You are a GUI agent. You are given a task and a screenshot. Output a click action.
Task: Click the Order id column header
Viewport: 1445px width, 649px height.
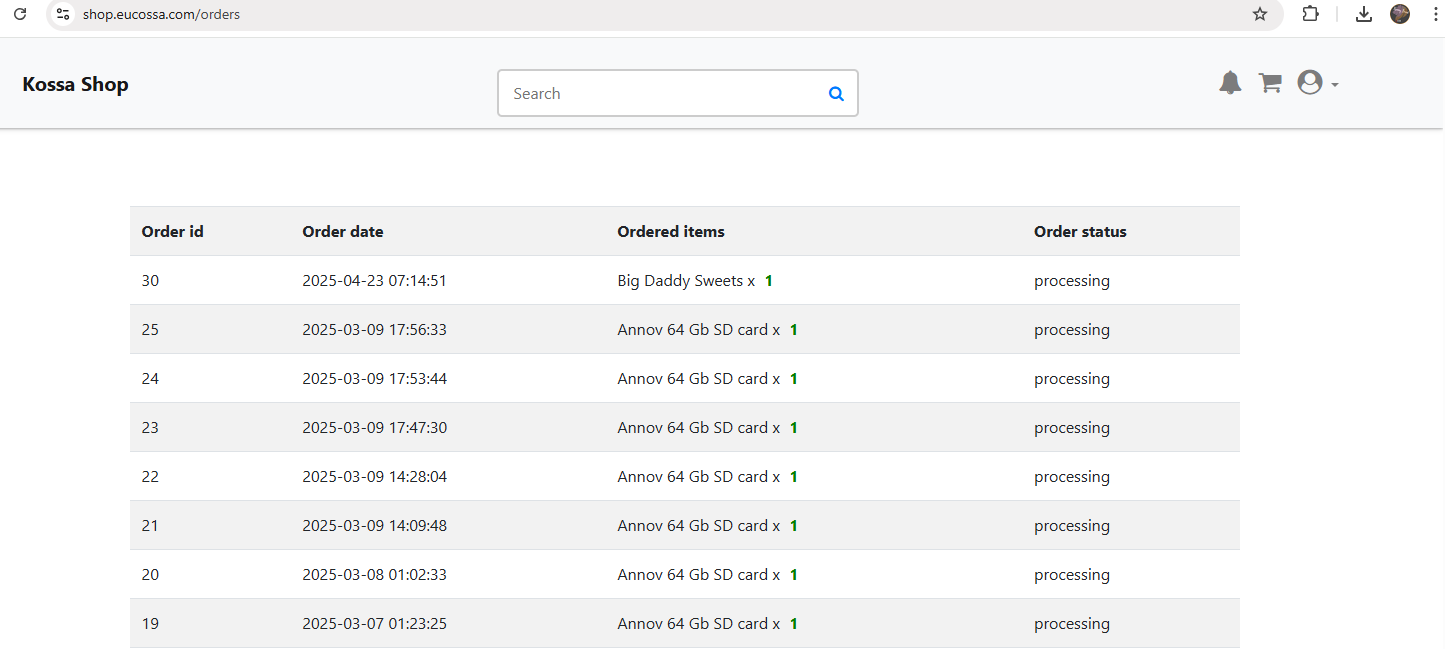(x=172, y=231)
